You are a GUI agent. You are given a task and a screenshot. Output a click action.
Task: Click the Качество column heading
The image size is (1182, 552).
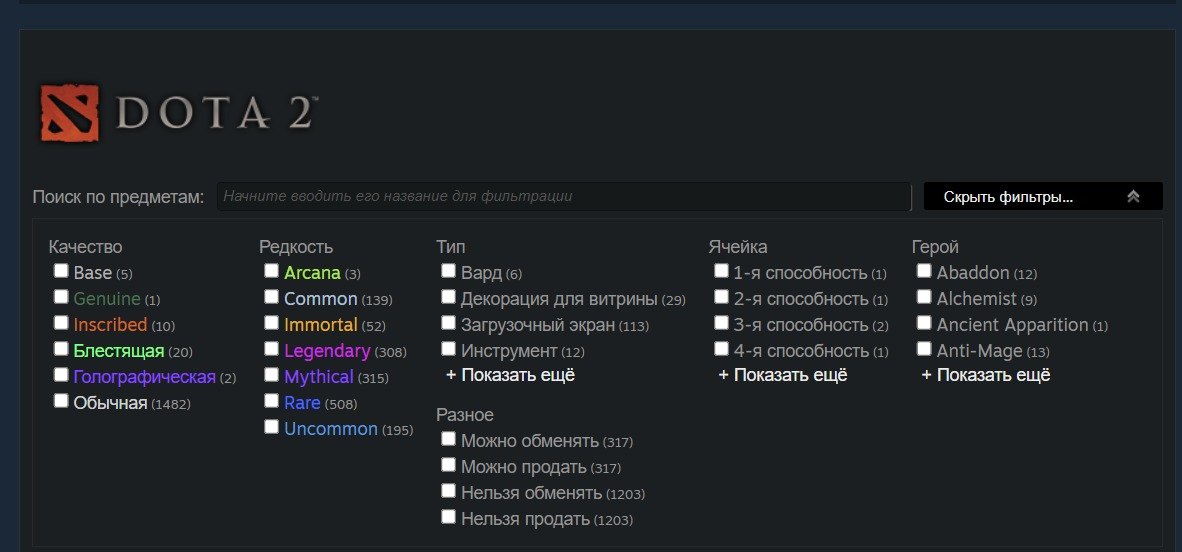[x=85, y=247]
